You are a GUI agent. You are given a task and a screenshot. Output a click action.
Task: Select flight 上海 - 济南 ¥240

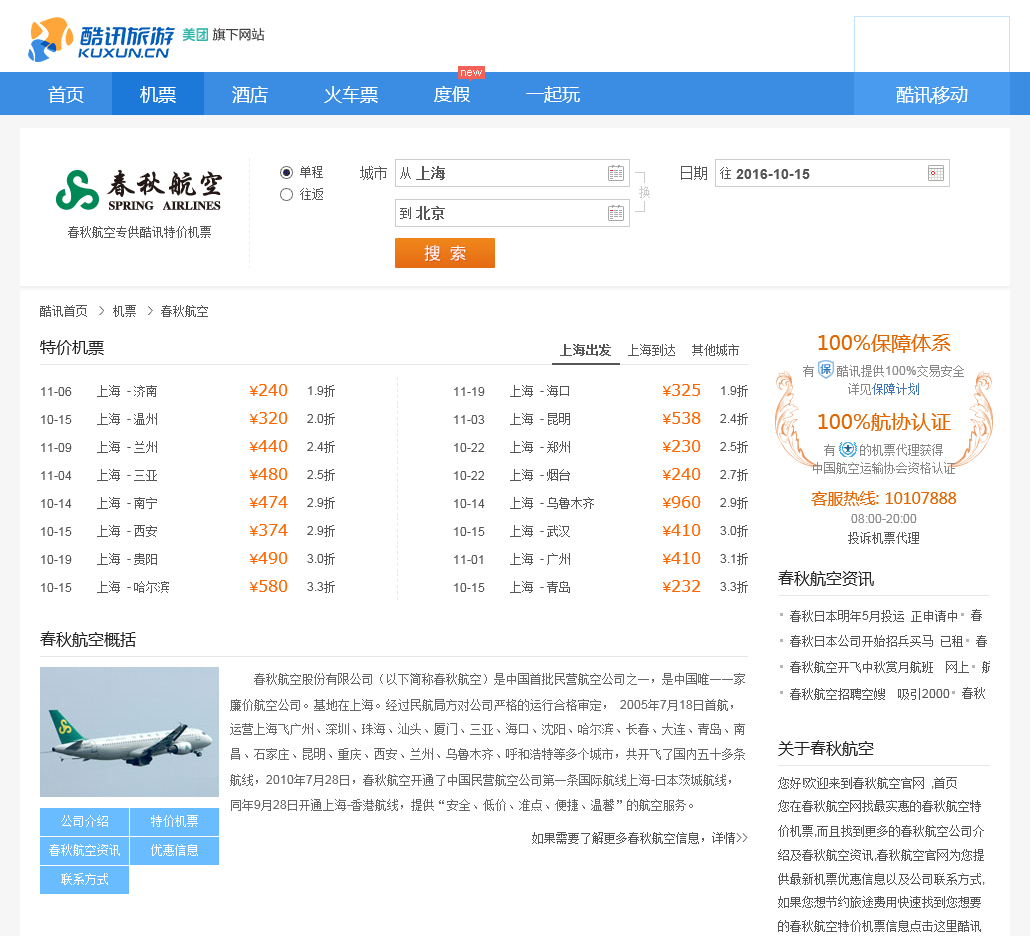[x=187, y=391]
